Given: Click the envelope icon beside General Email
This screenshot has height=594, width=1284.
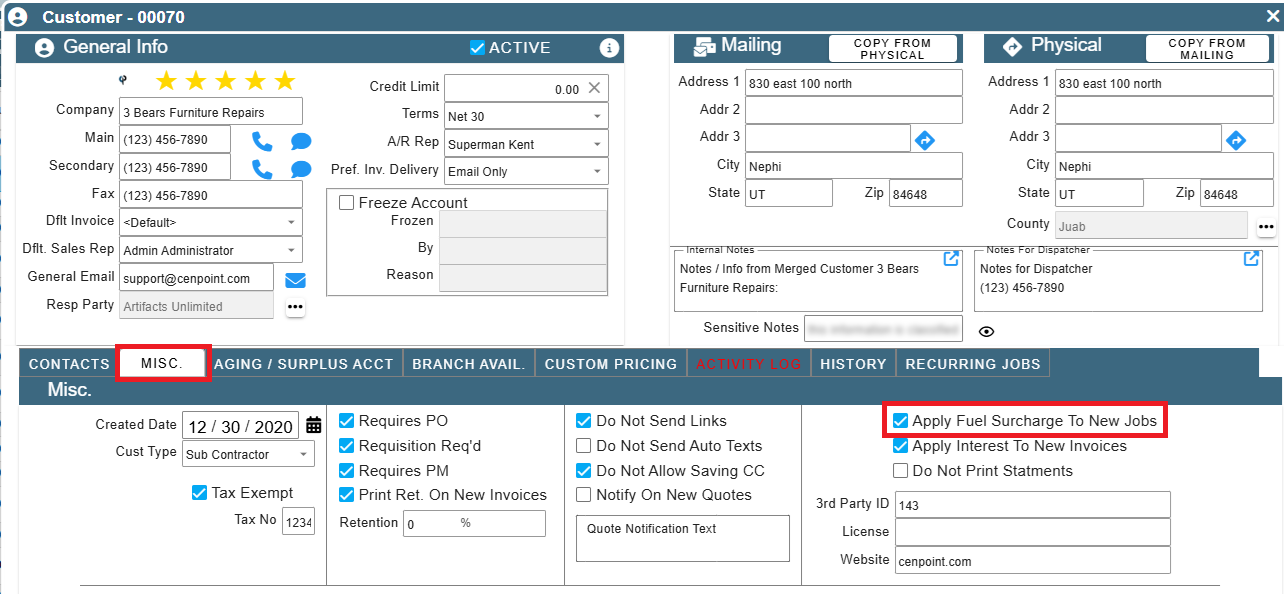Looking at the screenshot, I should (x=295, y=280).
